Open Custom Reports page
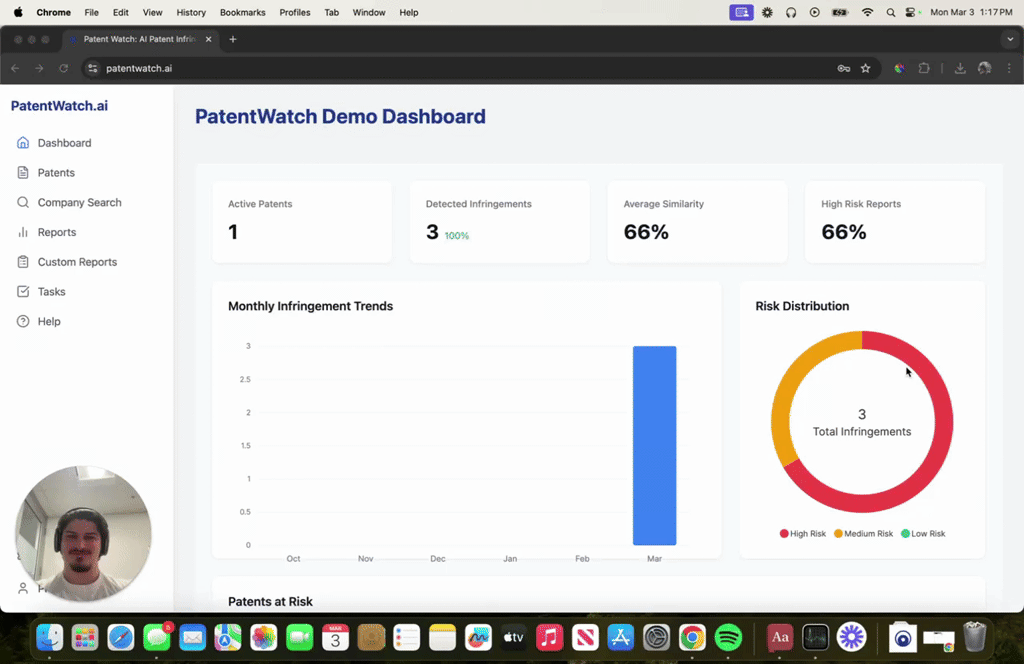Image resolution: width=1024 pixels, height=664 pixels. pyautogui.click(x=77, y=262)
